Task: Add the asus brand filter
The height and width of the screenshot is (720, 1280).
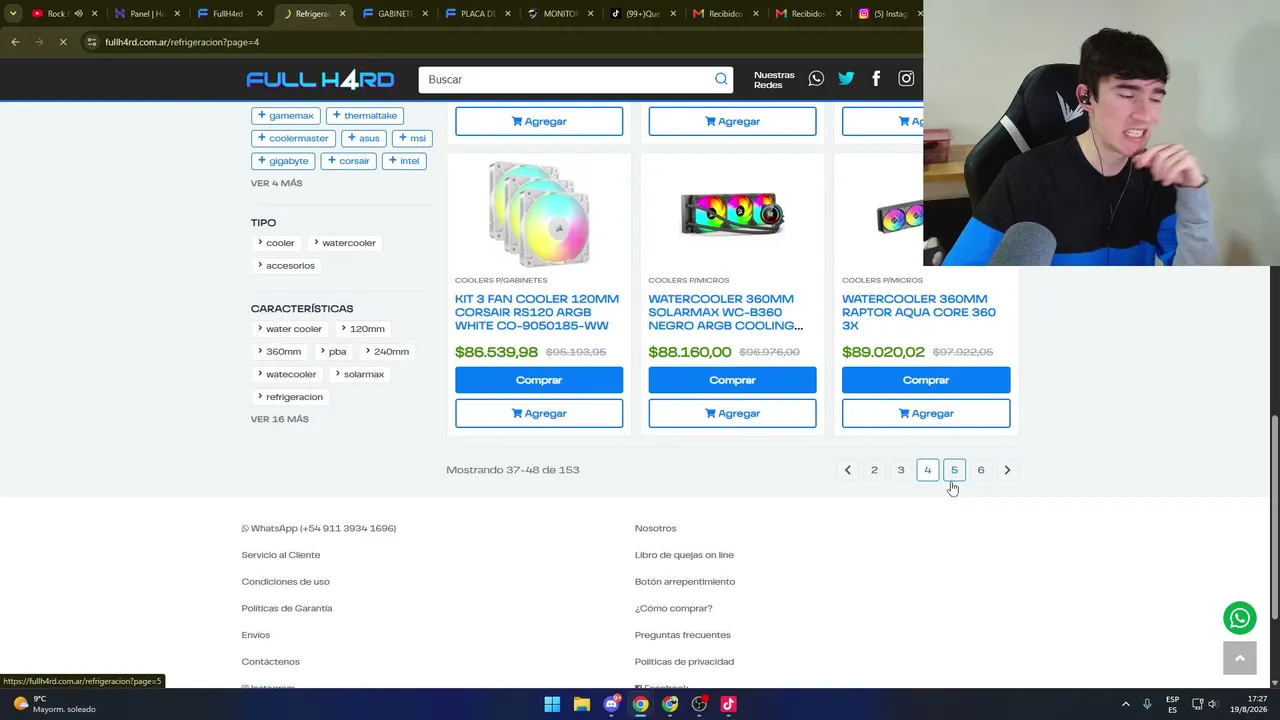Action: (363, 138)
